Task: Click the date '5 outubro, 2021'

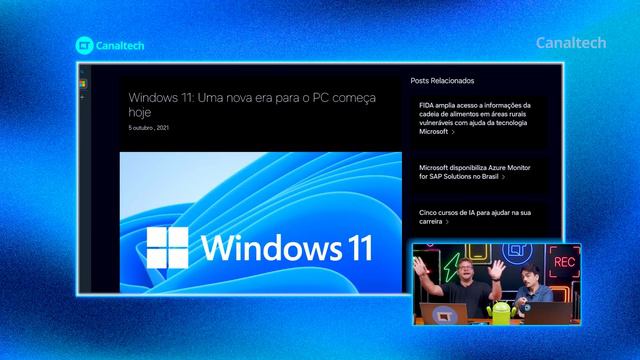Action: pos(149,128)
